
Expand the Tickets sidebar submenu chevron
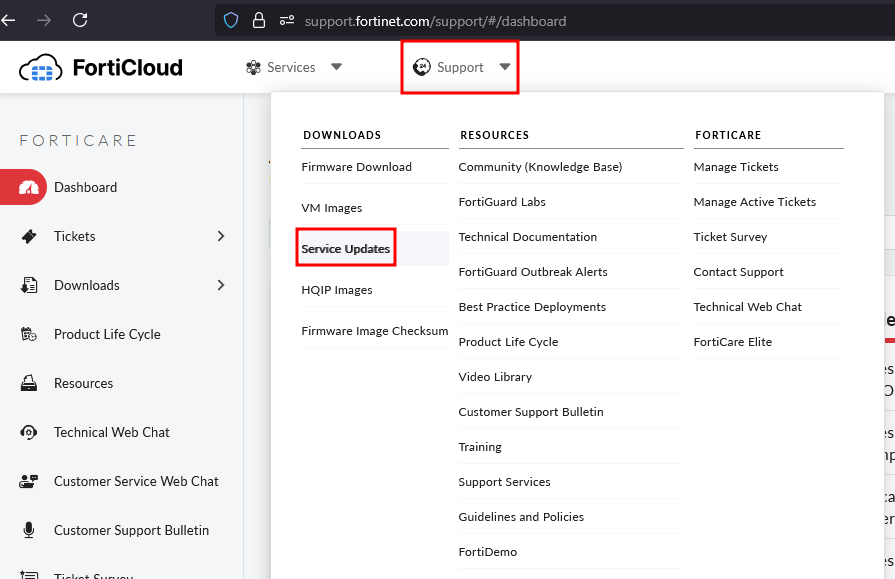pos(220,236)
